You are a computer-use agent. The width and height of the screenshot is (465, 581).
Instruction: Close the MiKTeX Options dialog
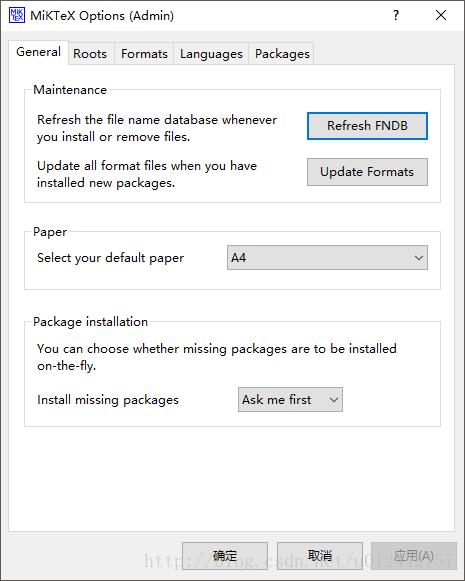tap(441, 15)
